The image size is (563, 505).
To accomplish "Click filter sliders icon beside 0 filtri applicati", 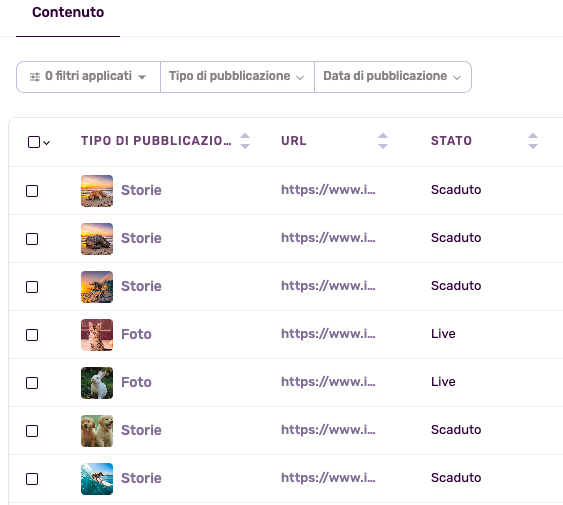I will (x=35, y=77).
